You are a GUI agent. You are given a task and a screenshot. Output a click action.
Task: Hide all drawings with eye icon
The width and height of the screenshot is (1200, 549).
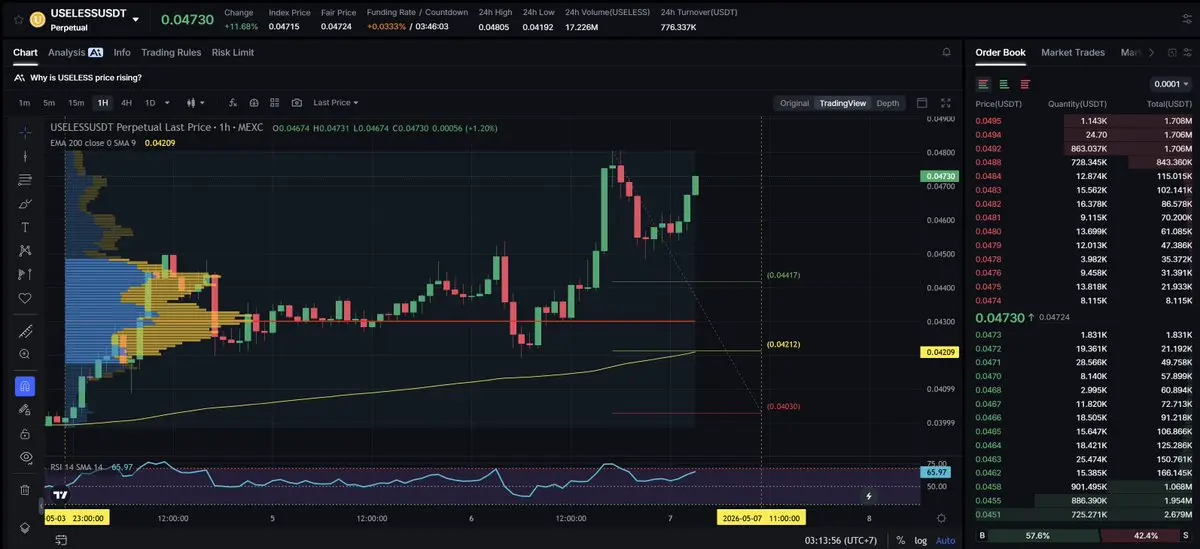(25, 457)
